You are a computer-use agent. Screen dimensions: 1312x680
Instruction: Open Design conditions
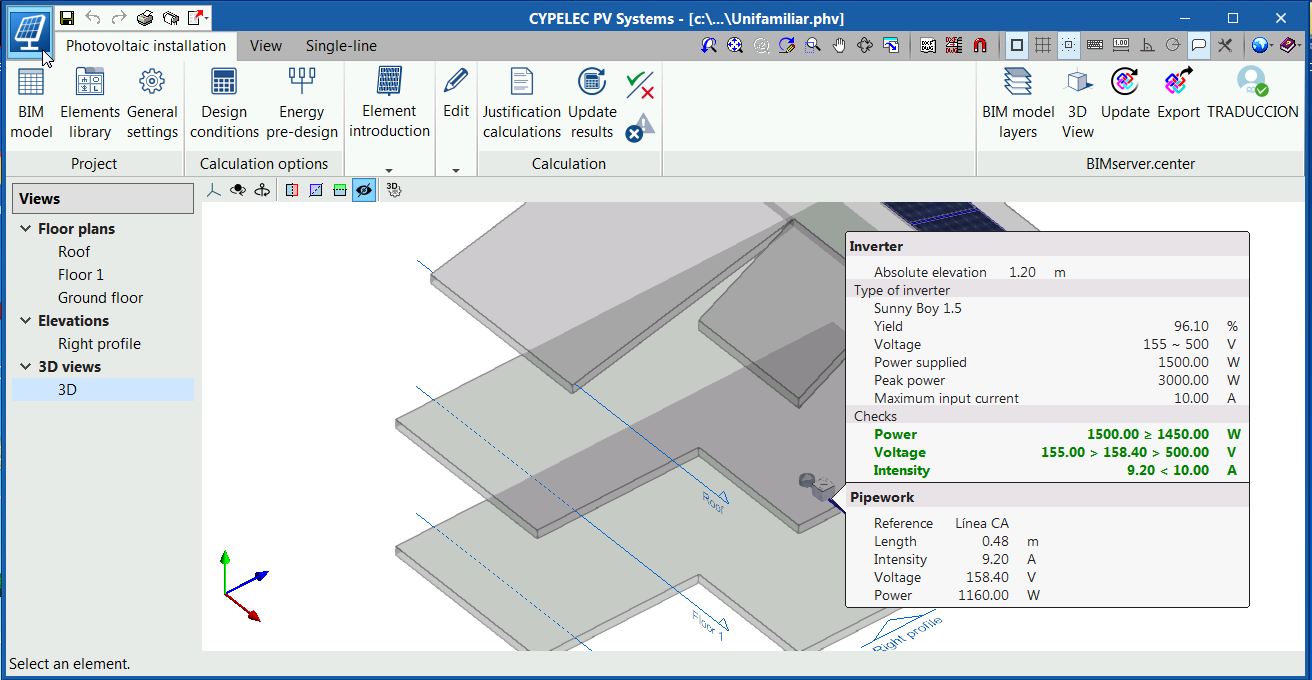[x=223, y=100]
